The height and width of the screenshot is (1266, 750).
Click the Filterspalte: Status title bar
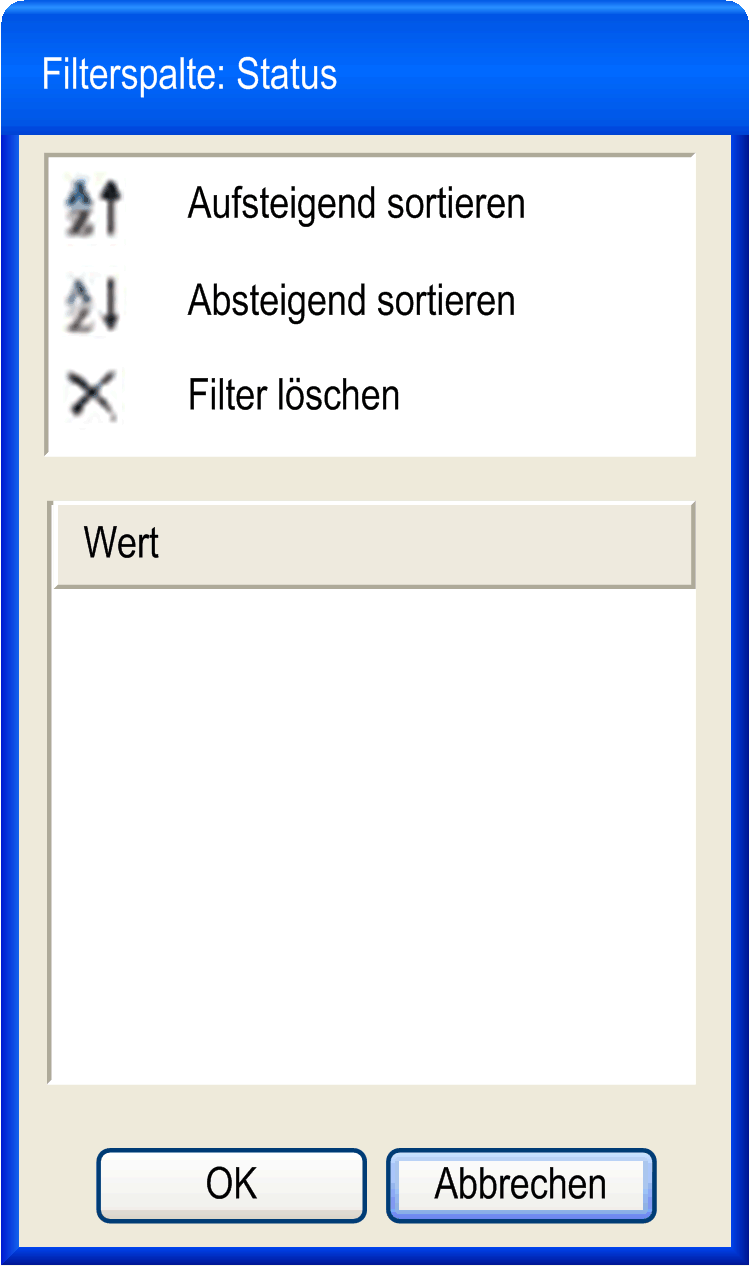[x=374, y=75]
